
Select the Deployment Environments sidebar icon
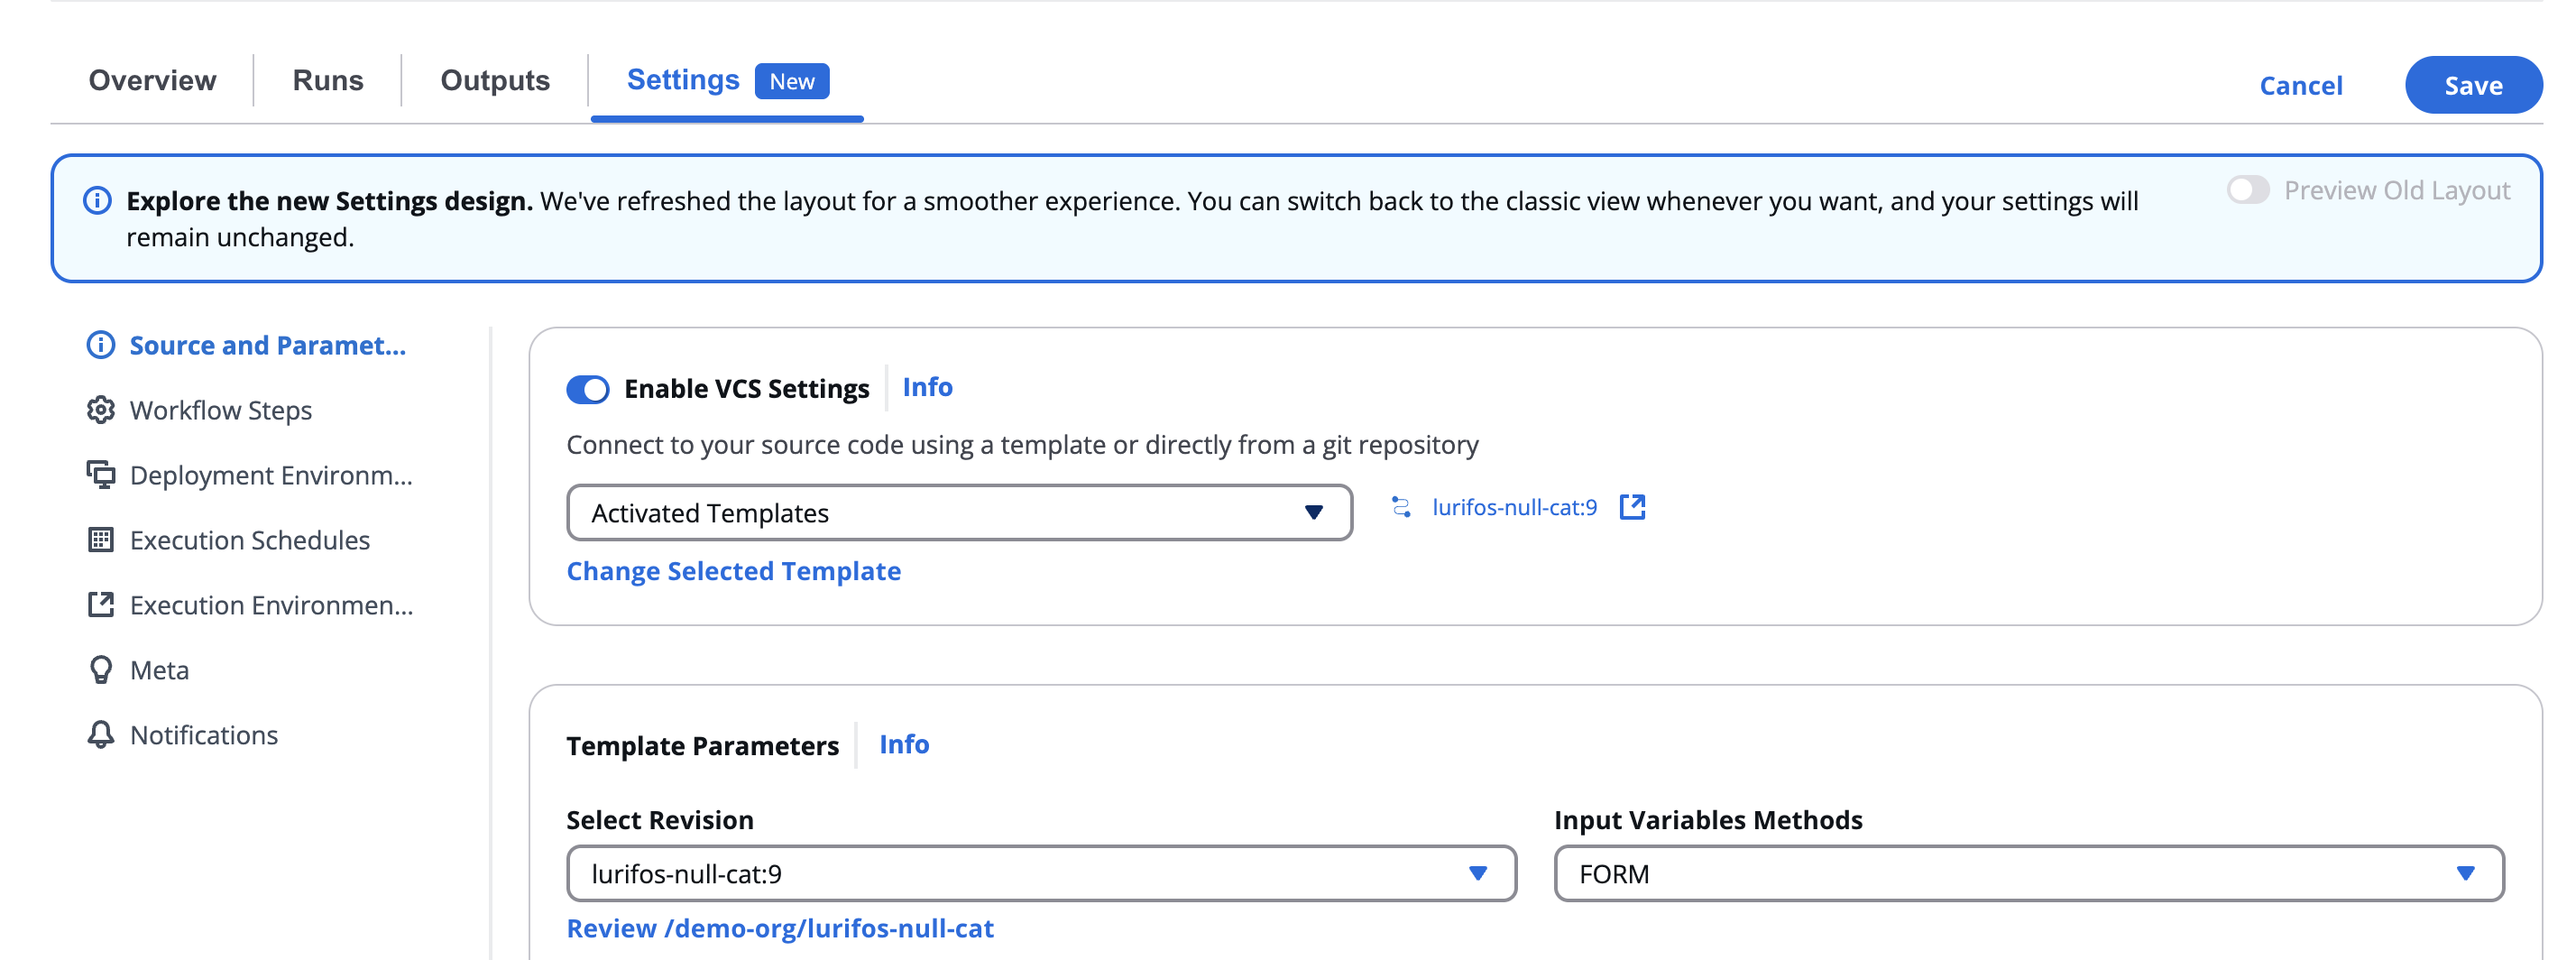(100, 475)
